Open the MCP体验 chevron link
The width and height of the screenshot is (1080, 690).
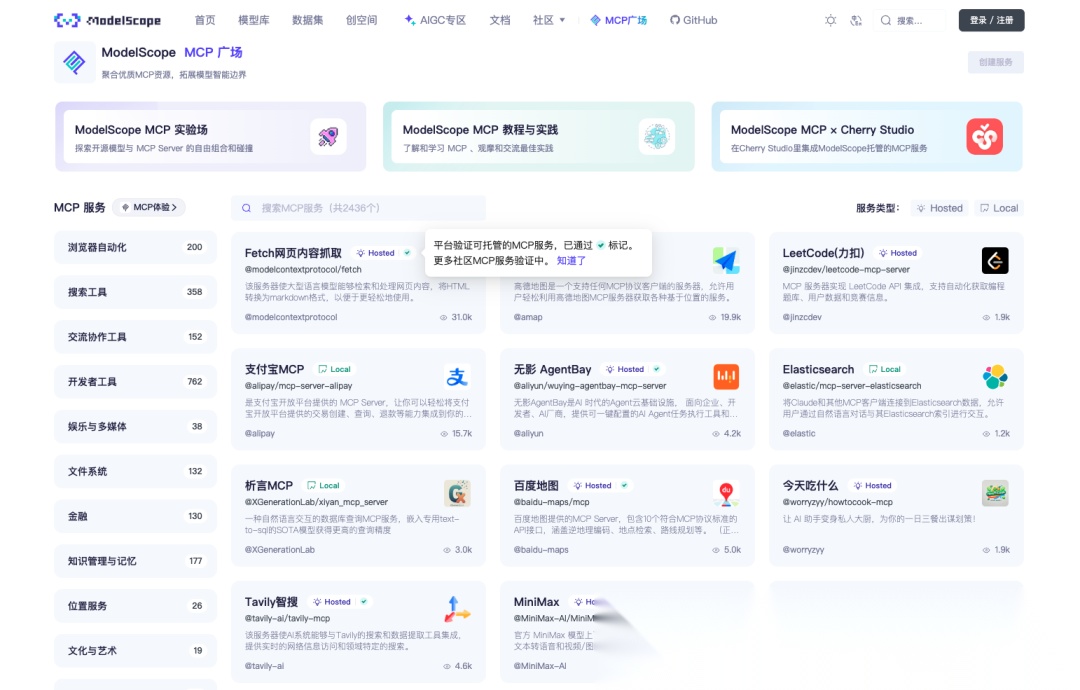point(149,207)
